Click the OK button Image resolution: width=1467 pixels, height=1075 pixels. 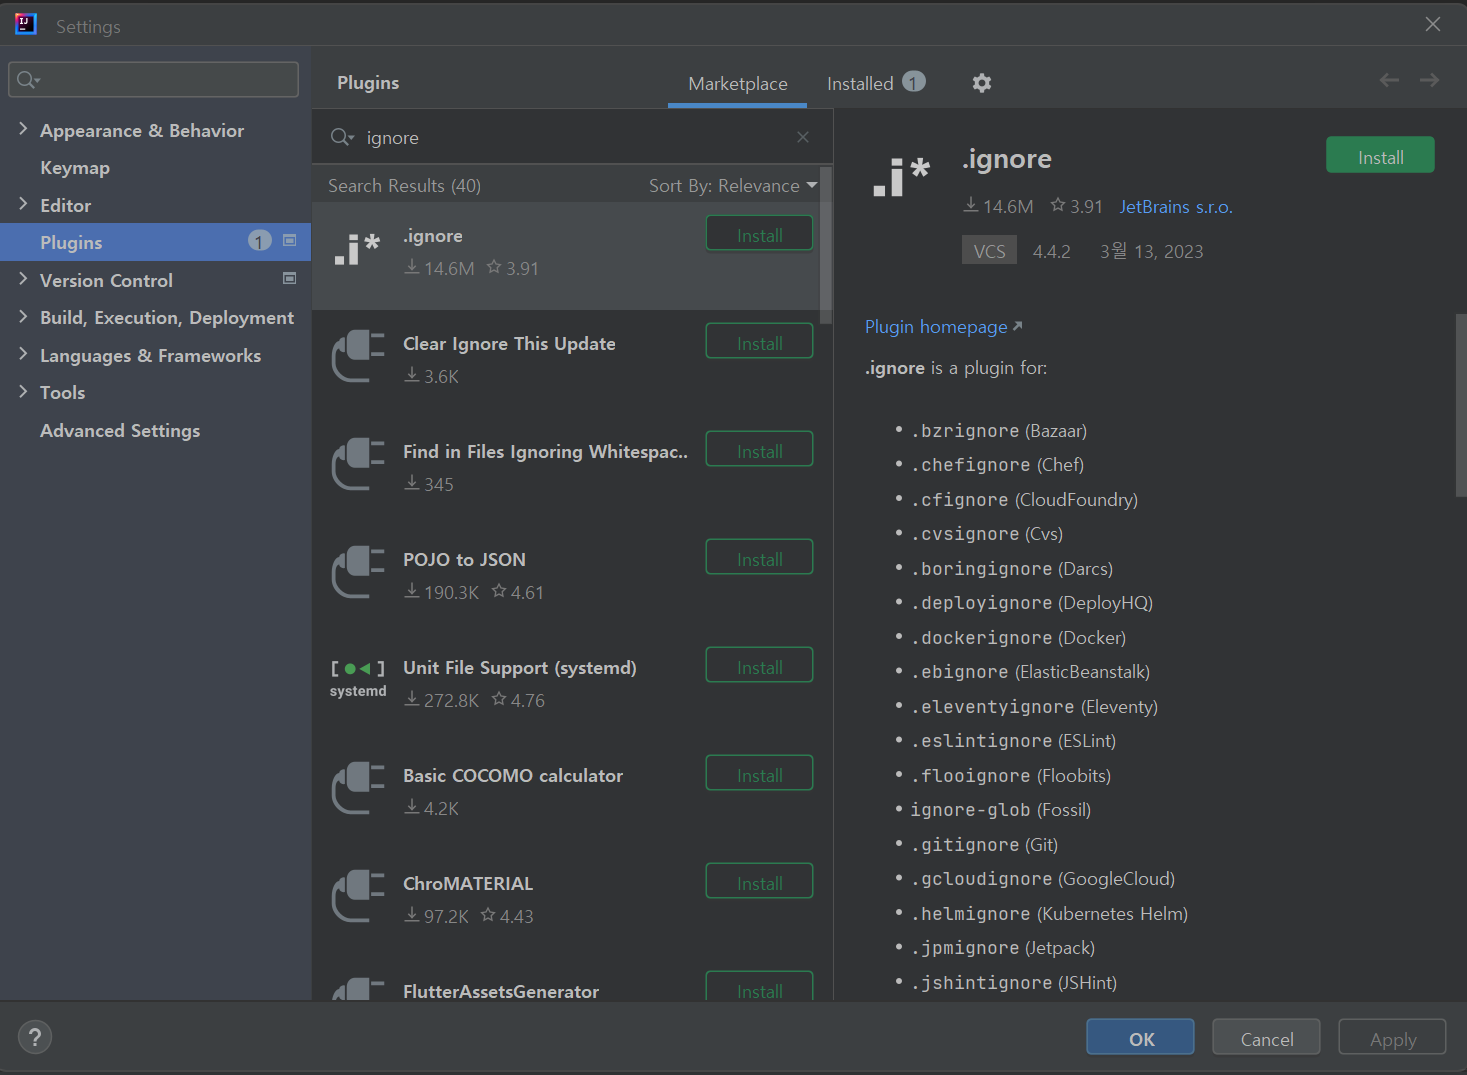1140,1038
